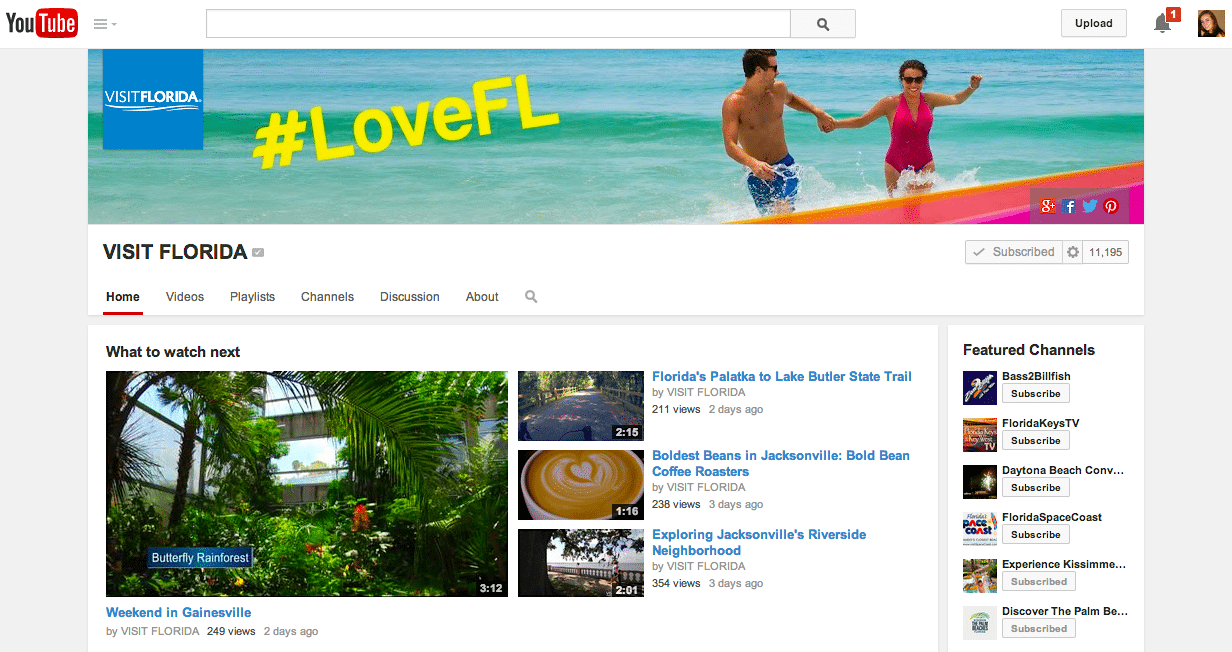Open the notifications bell
The width and height of the screenshot is (1232, 652).
pyautogui.click(x=1164, y=22)
